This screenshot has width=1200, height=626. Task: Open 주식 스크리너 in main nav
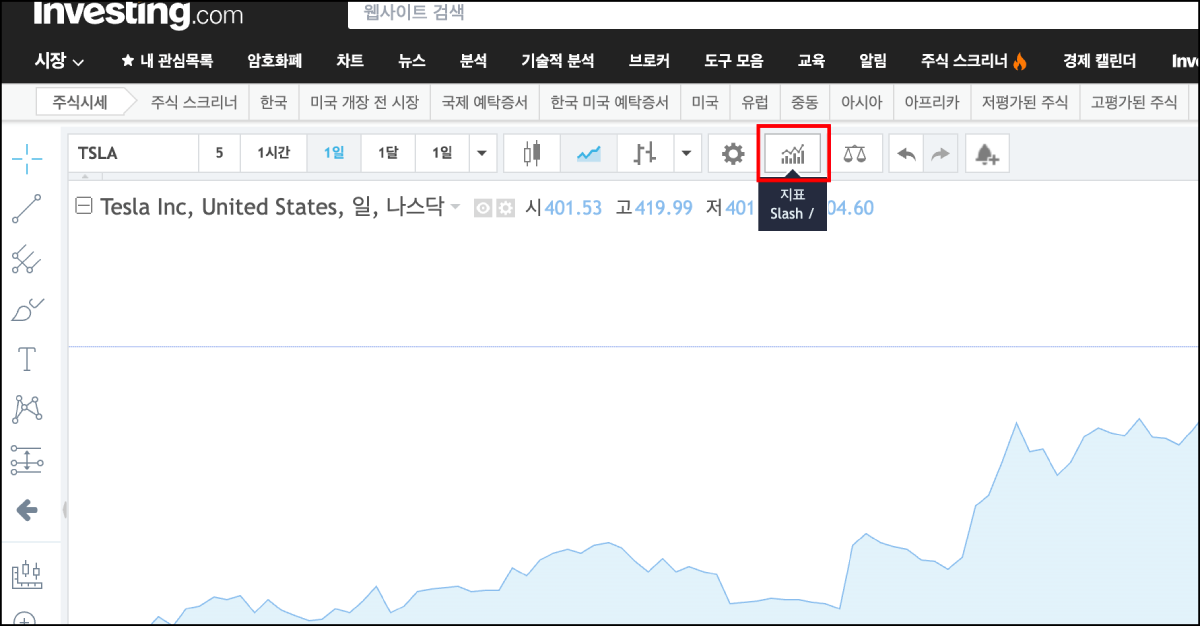[x=974, y=61]
